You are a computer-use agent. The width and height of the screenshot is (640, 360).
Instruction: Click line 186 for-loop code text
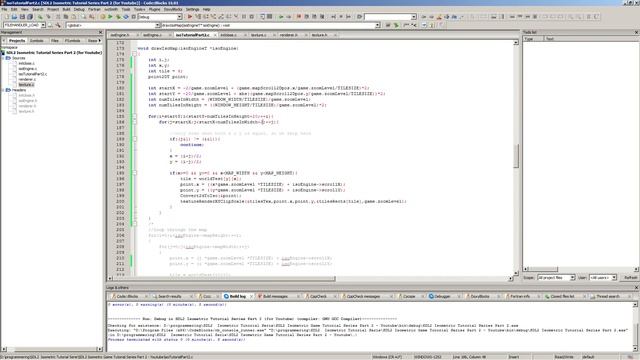click(x=219, y=122)
